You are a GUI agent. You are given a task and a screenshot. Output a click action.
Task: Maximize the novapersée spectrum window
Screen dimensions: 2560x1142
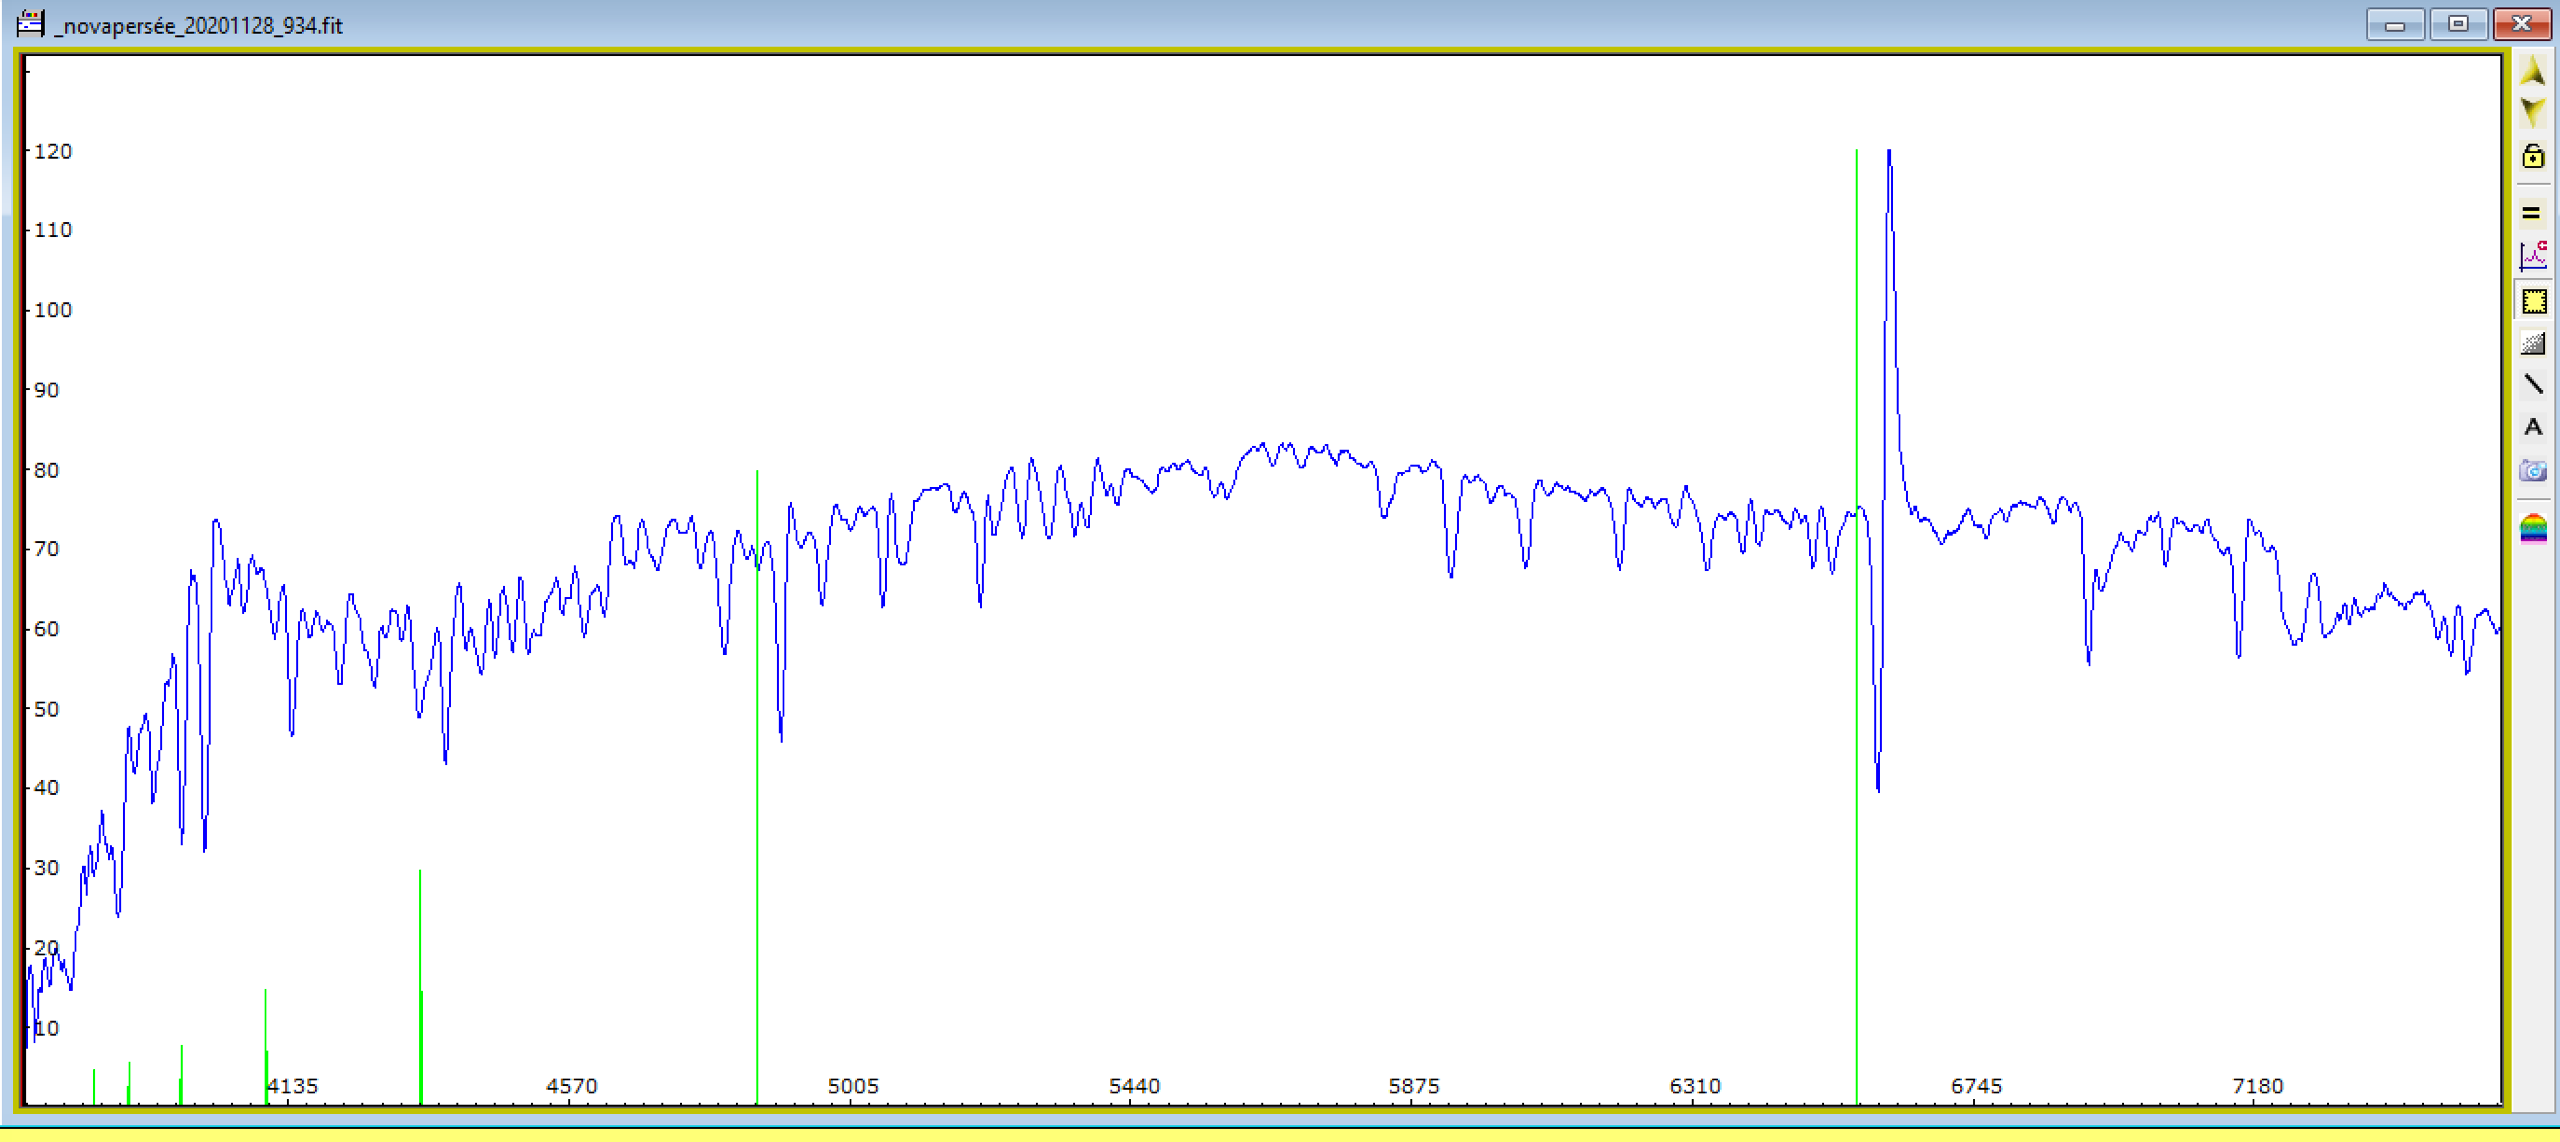point(2458,24)
